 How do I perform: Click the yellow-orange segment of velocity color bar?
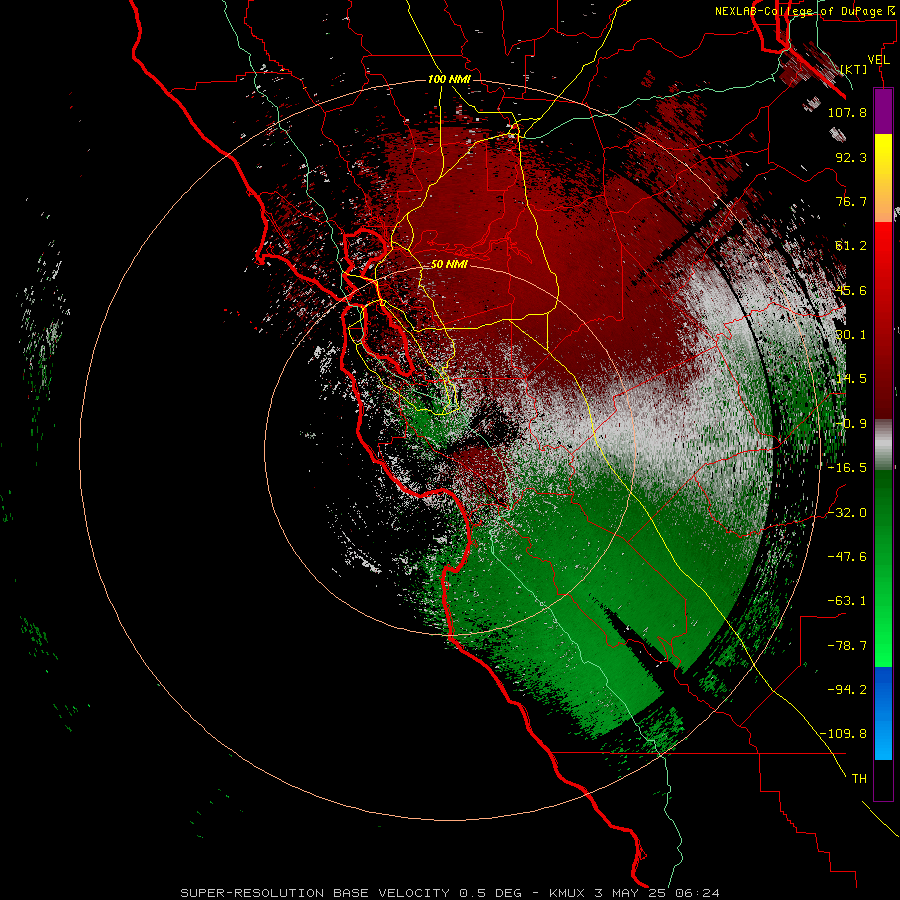[x=883, y=178]
